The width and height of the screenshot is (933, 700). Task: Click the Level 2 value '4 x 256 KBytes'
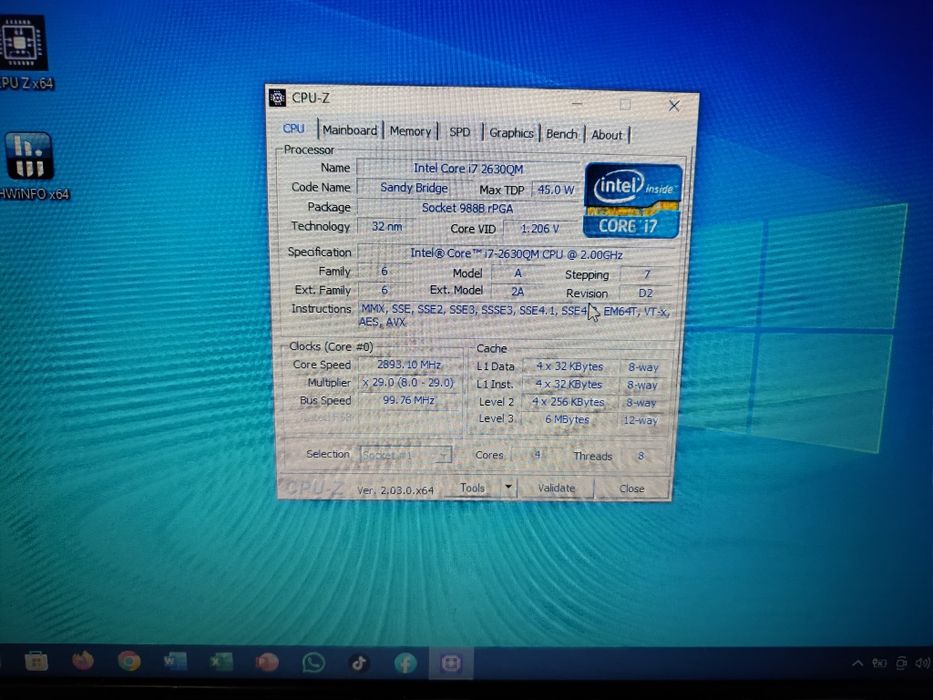pyautogui.click(x=568, y=402)
